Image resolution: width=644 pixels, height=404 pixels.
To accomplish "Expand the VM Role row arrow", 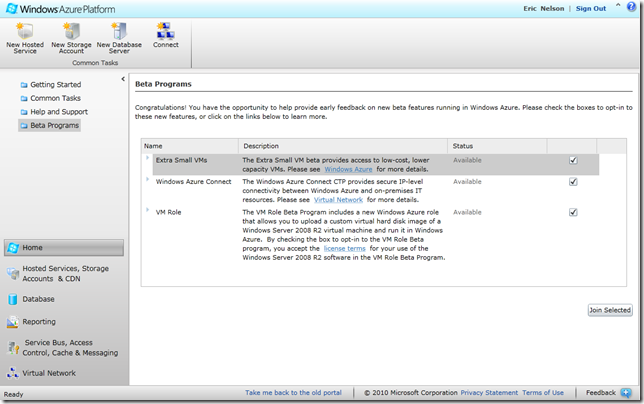I will [x=147, y=210].
